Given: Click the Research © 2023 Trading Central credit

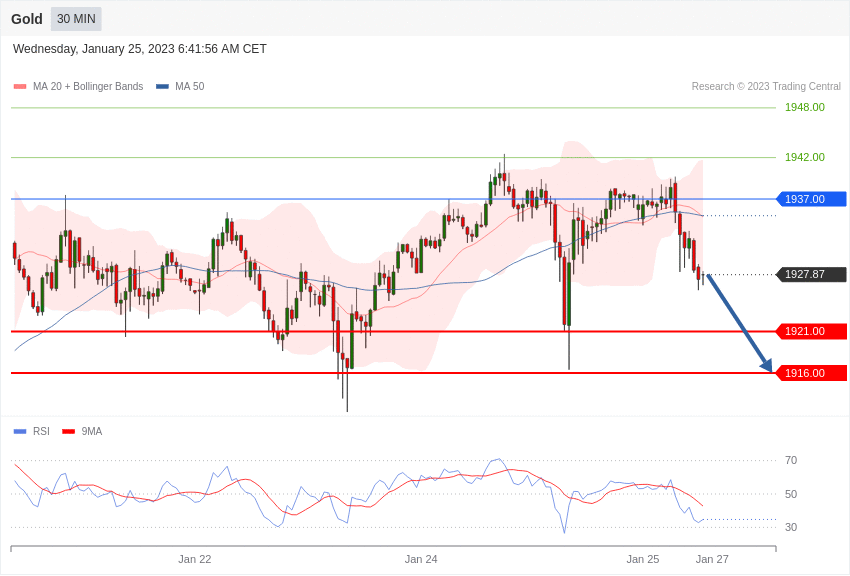Looking at the screenshot, I should (766, 86).
